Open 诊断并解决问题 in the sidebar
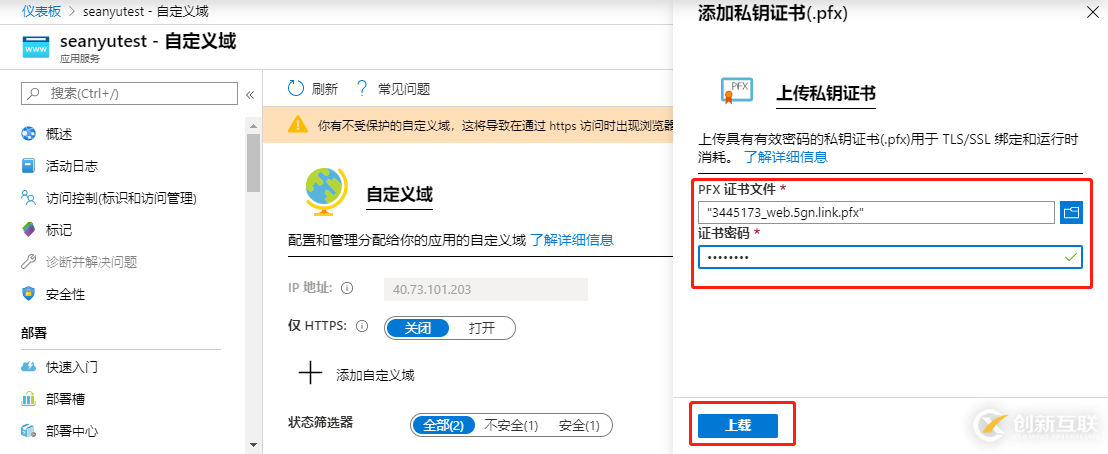The image size is (1108, 454). (91, 262)
